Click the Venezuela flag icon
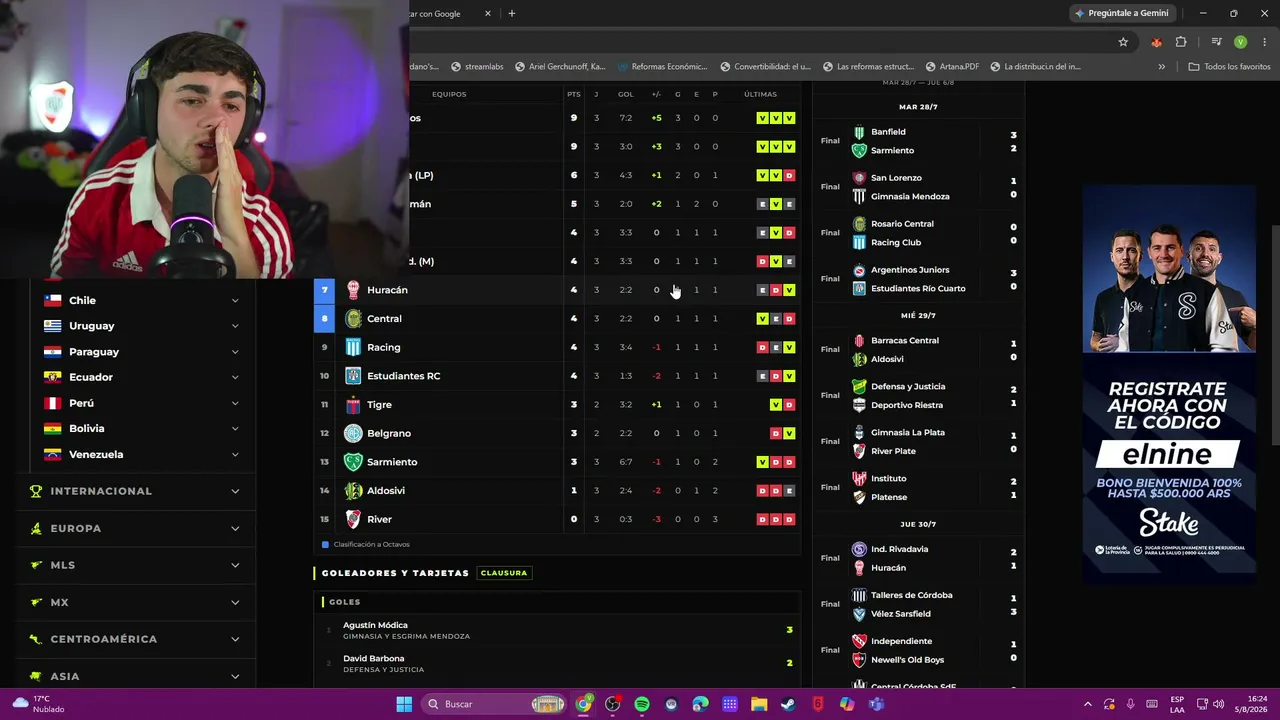Viewport: 1280px width, 720px height. point(53,454)
